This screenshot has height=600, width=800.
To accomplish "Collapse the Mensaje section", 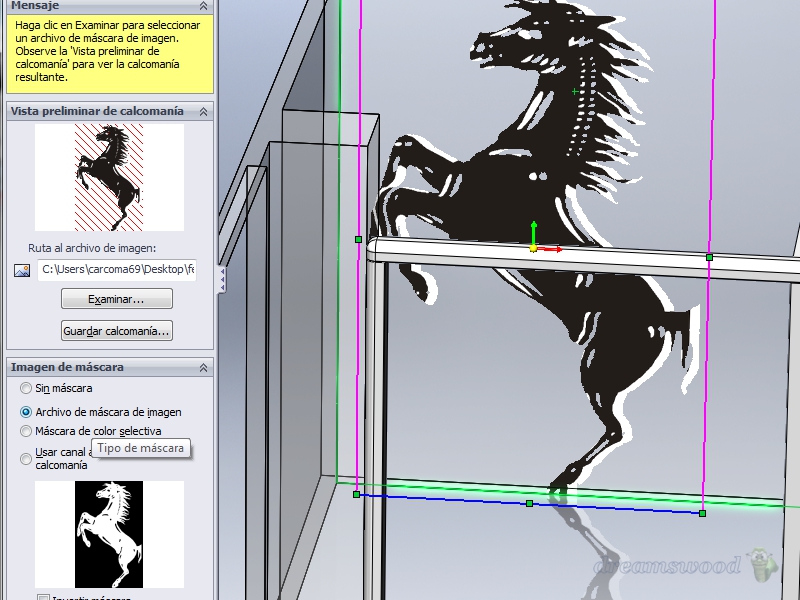I will pyautogui.click(x=203, y=6).
